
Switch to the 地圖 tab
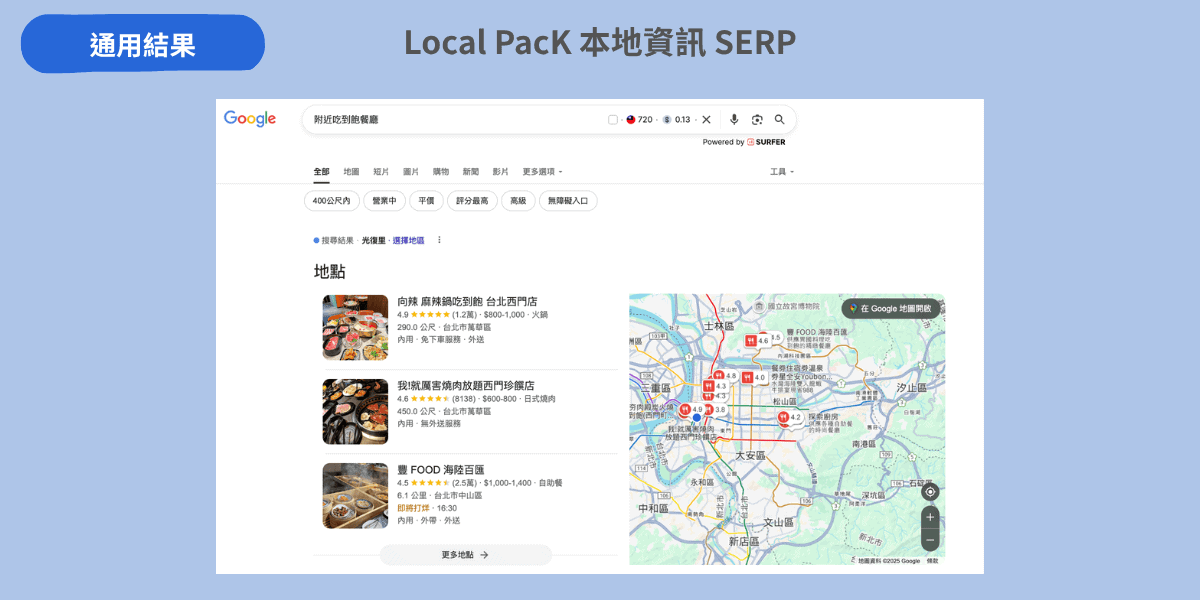tap(349, 171)
